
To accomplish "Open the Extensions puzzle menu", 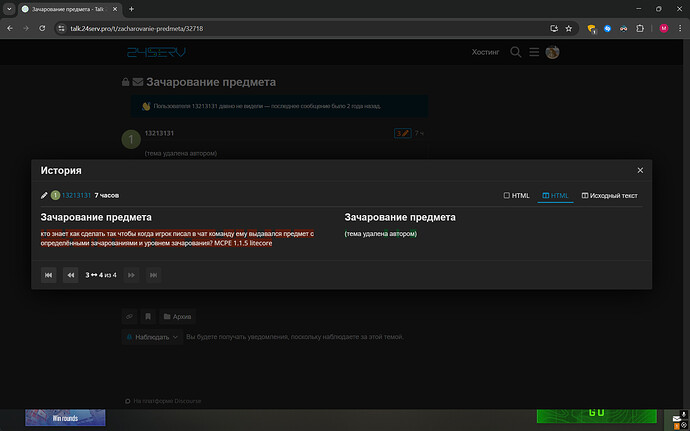I will click(640, 28).
